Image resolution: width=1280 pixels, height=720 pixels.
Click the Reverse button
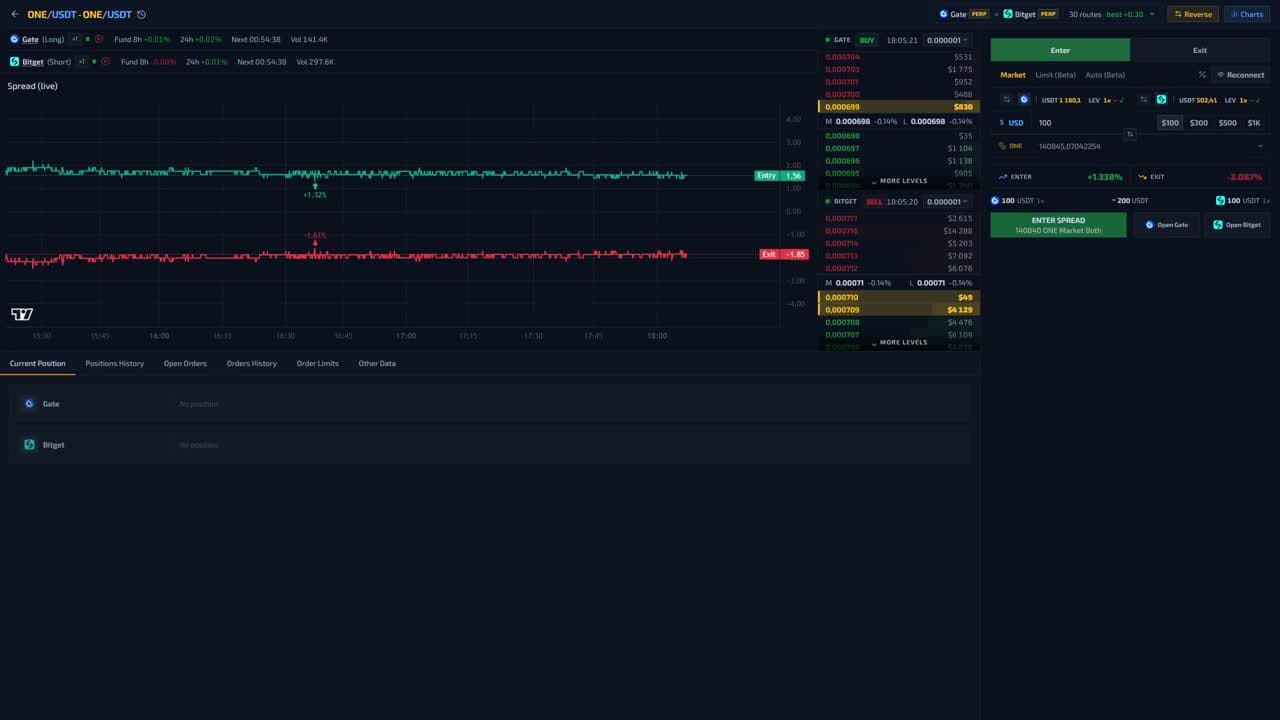pos(1193,14)
